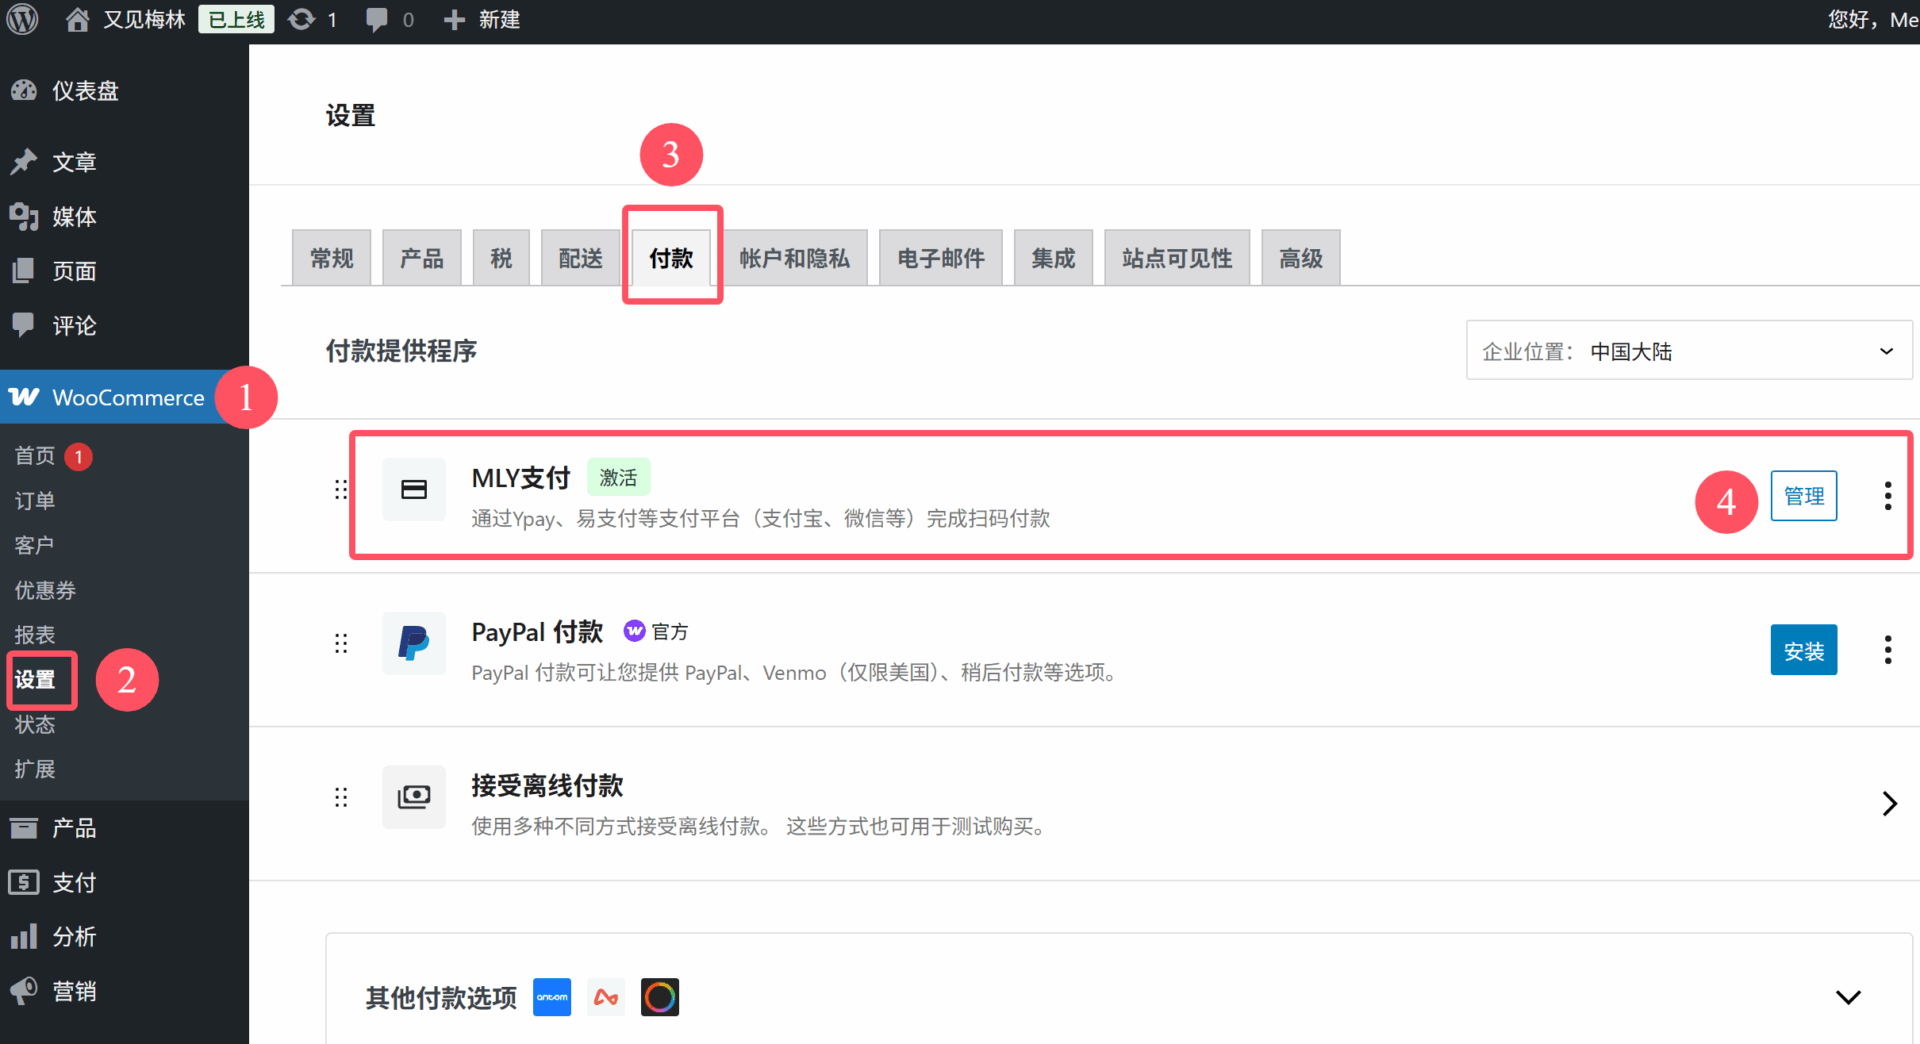Click the blue Antom payment logo
The height and width of the screenshot is (1044, 1920).
(x=552, y=997)
